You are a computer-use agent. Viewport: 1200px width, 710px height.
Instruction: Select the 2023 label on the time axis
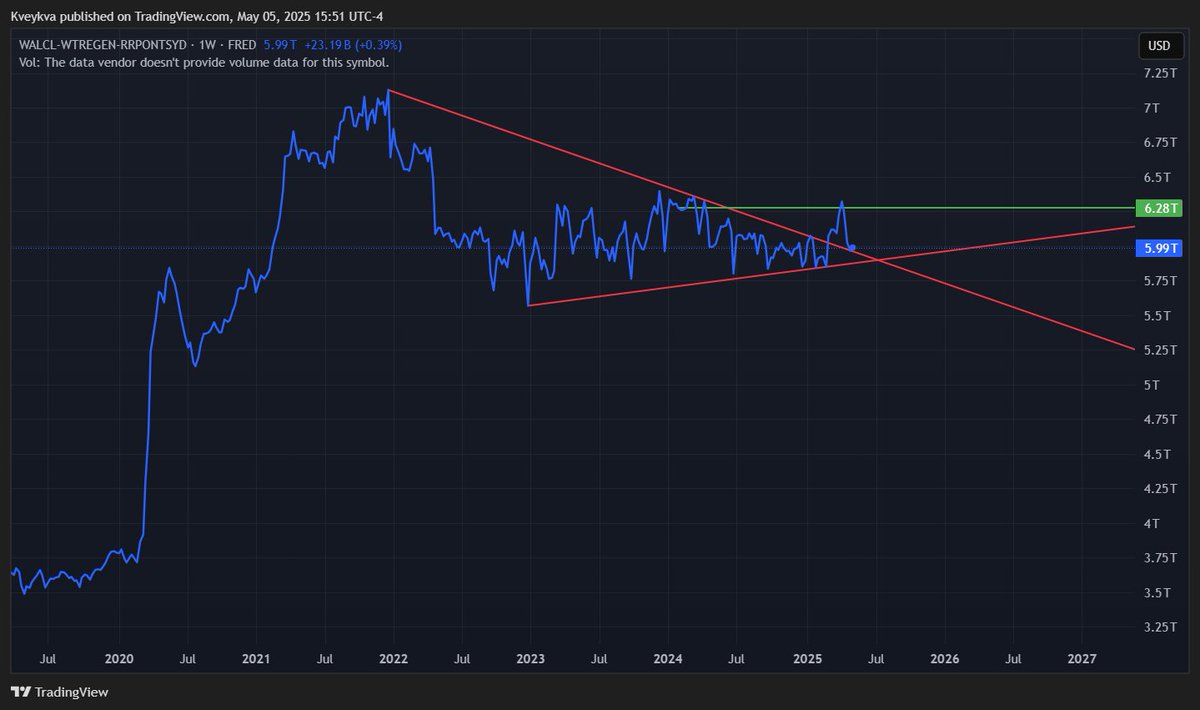tap(530, 659)
